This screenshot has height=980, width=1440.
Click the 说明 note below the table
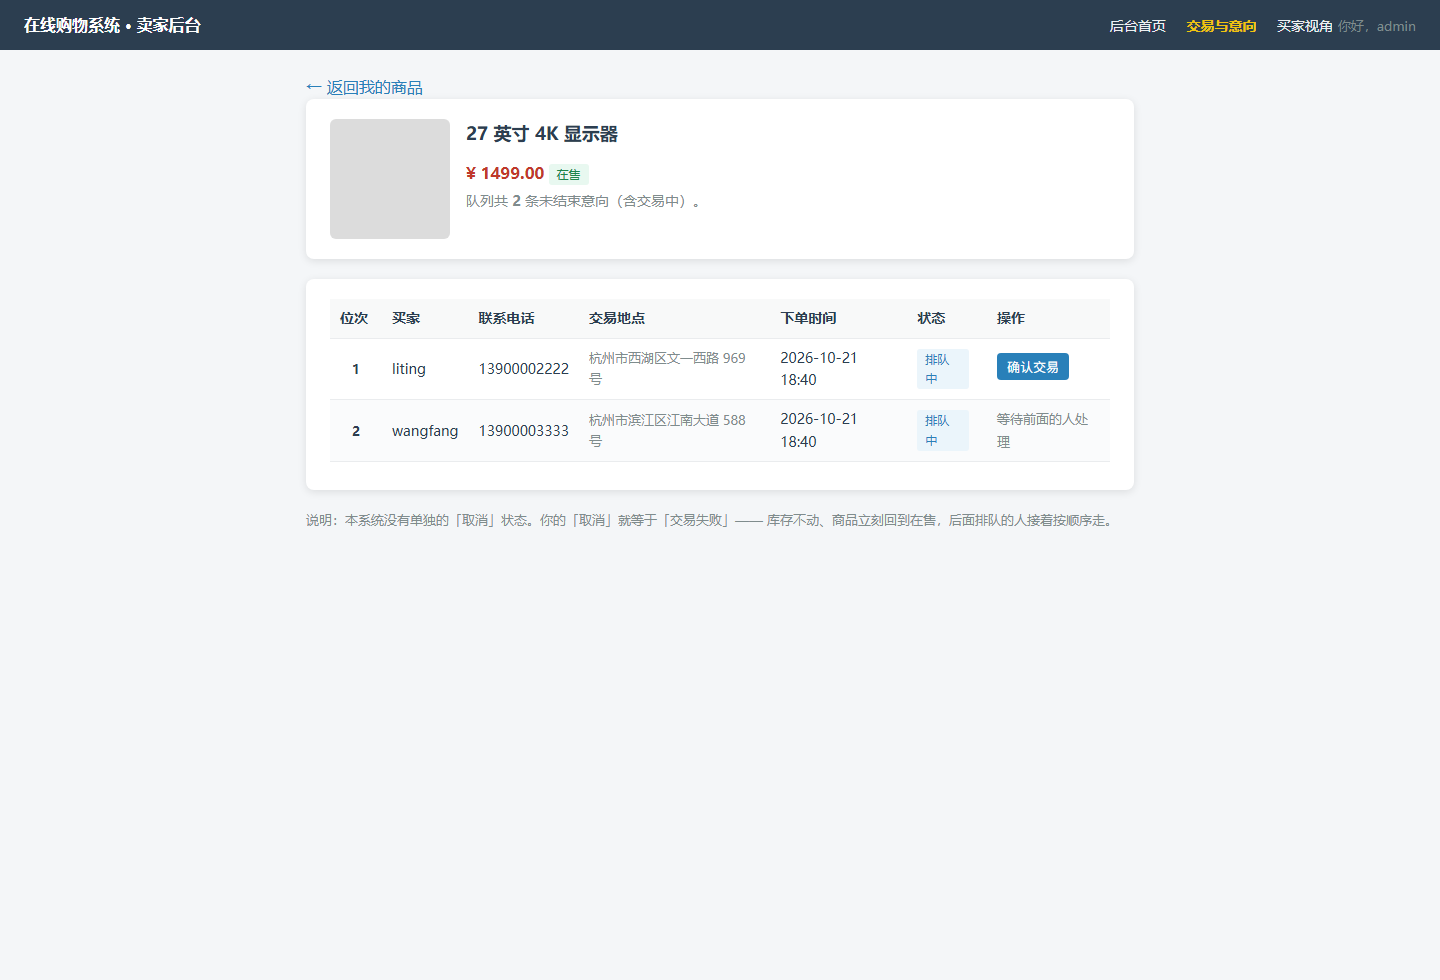(x=710, y=520)
